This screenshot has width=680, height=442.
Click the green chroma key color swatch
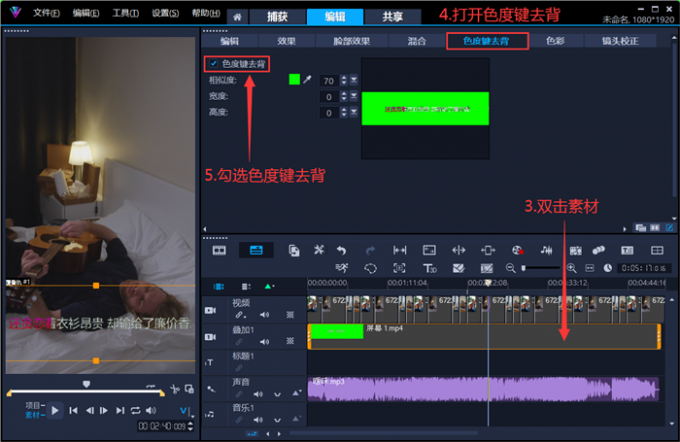[x=294, y=79]
